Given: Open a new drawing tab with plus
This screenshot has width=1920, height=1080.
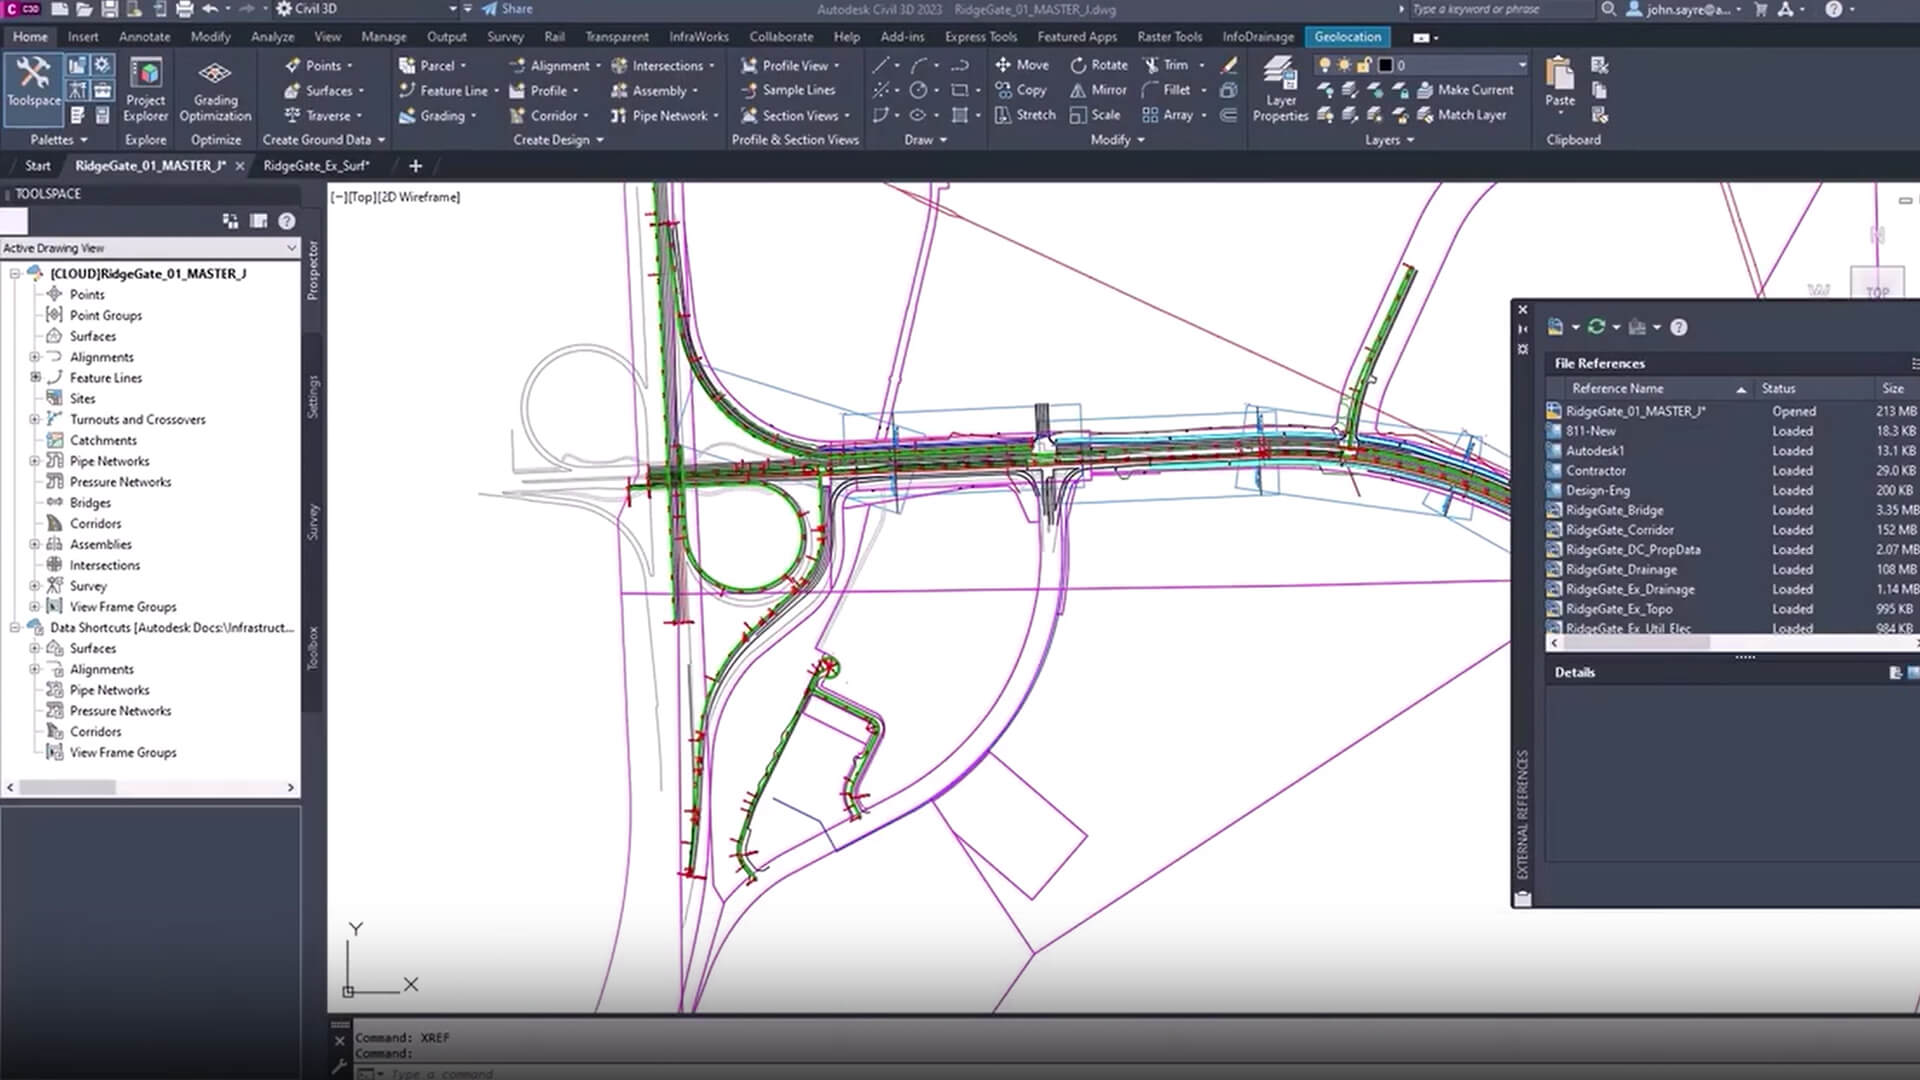Looking at the screenshot, I should point(415,166).
